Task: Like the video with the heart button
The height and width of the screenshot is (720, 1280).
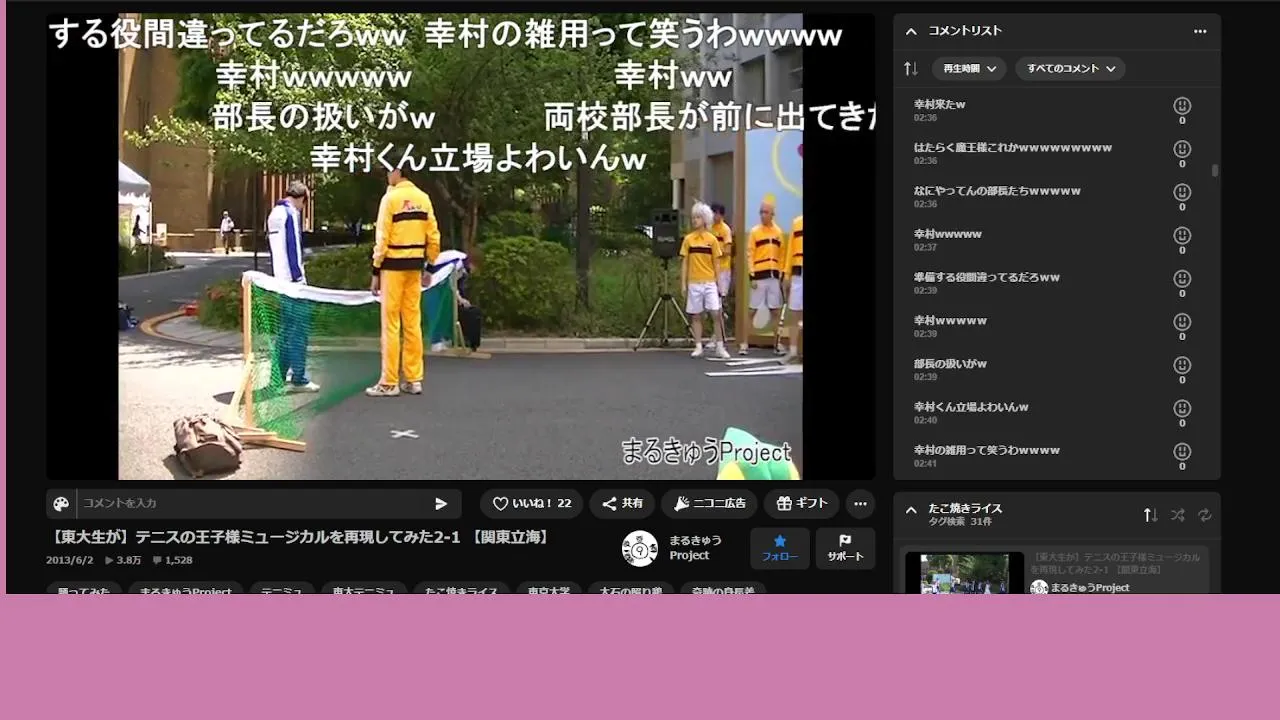Action: click(x=531, y=504)
